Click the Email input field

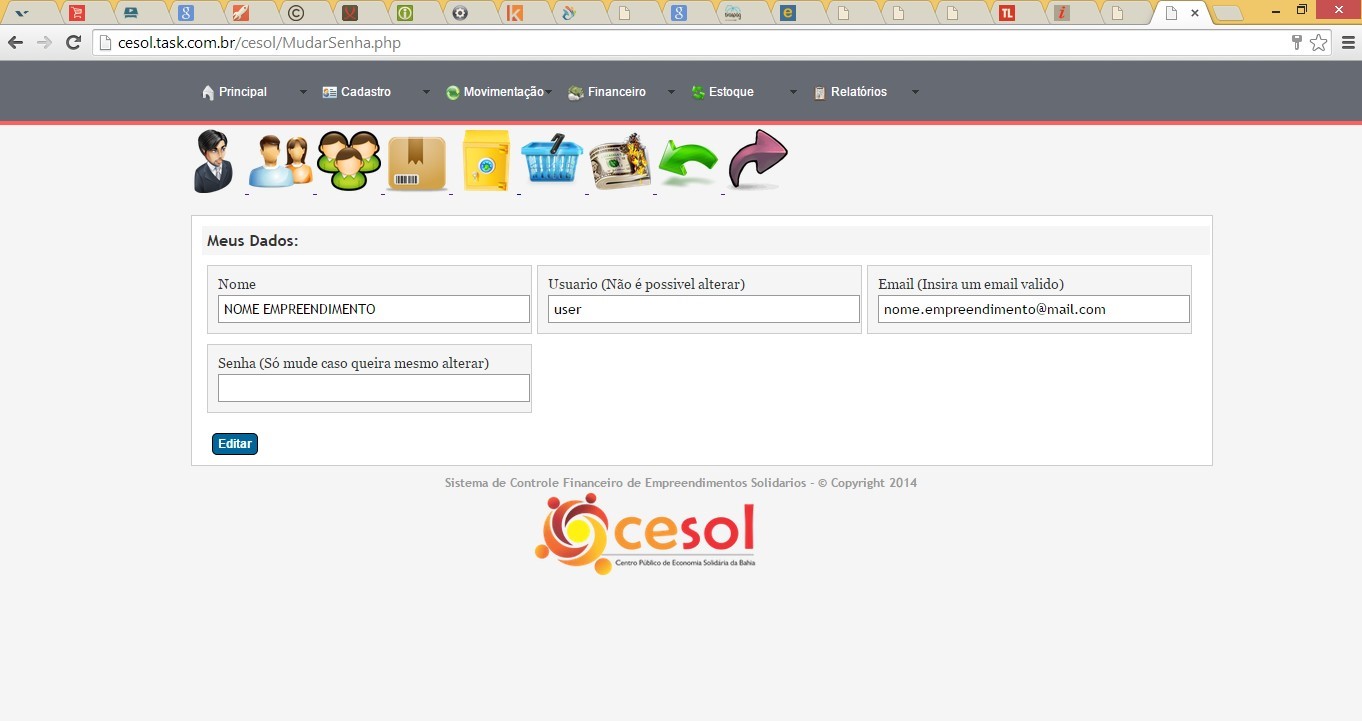1033,309
